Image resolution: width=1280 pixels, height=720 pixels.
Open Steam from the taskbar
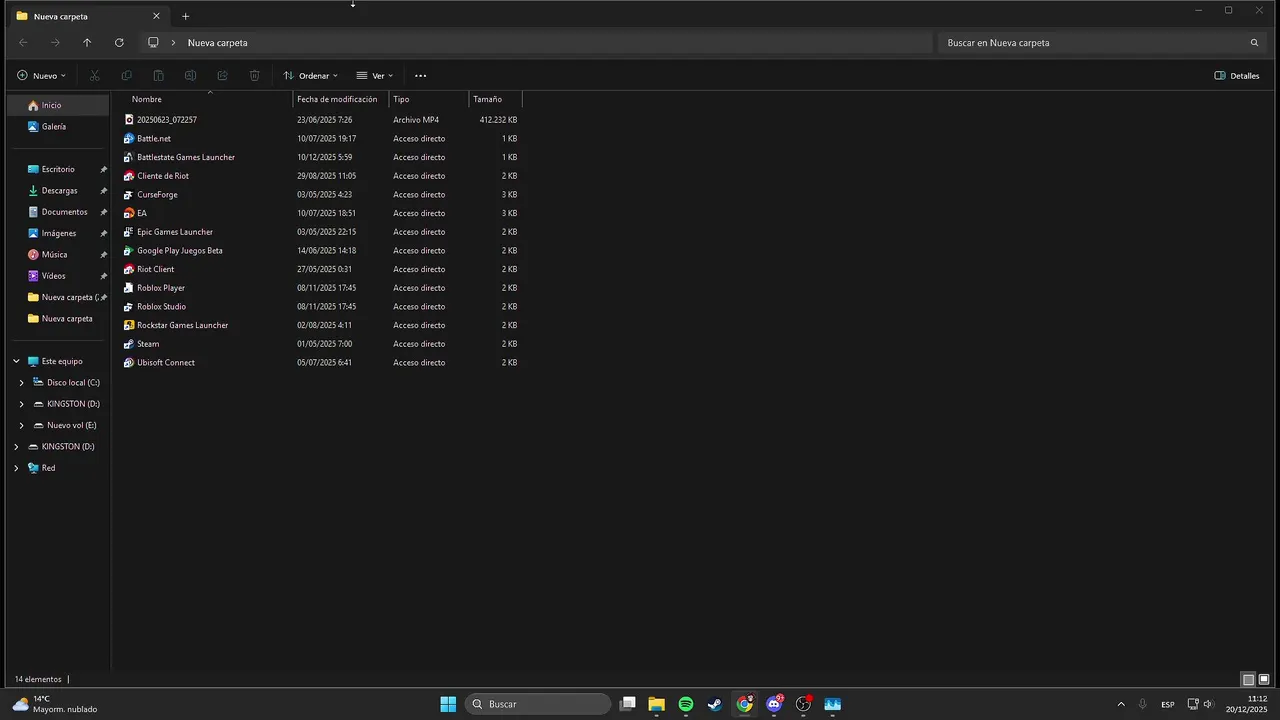(x=715, y=704)
